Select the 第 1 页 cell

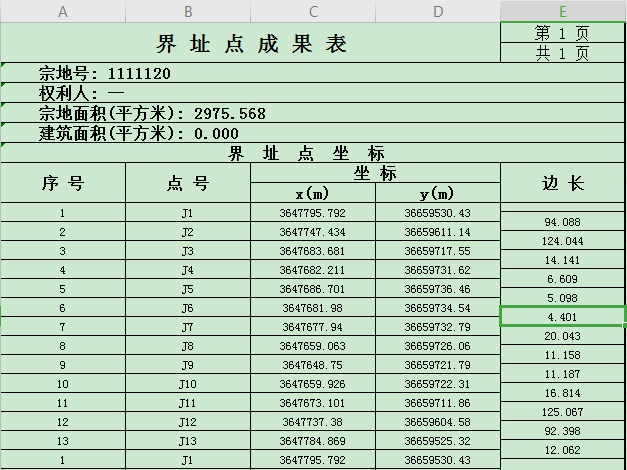tap(562, 33)
